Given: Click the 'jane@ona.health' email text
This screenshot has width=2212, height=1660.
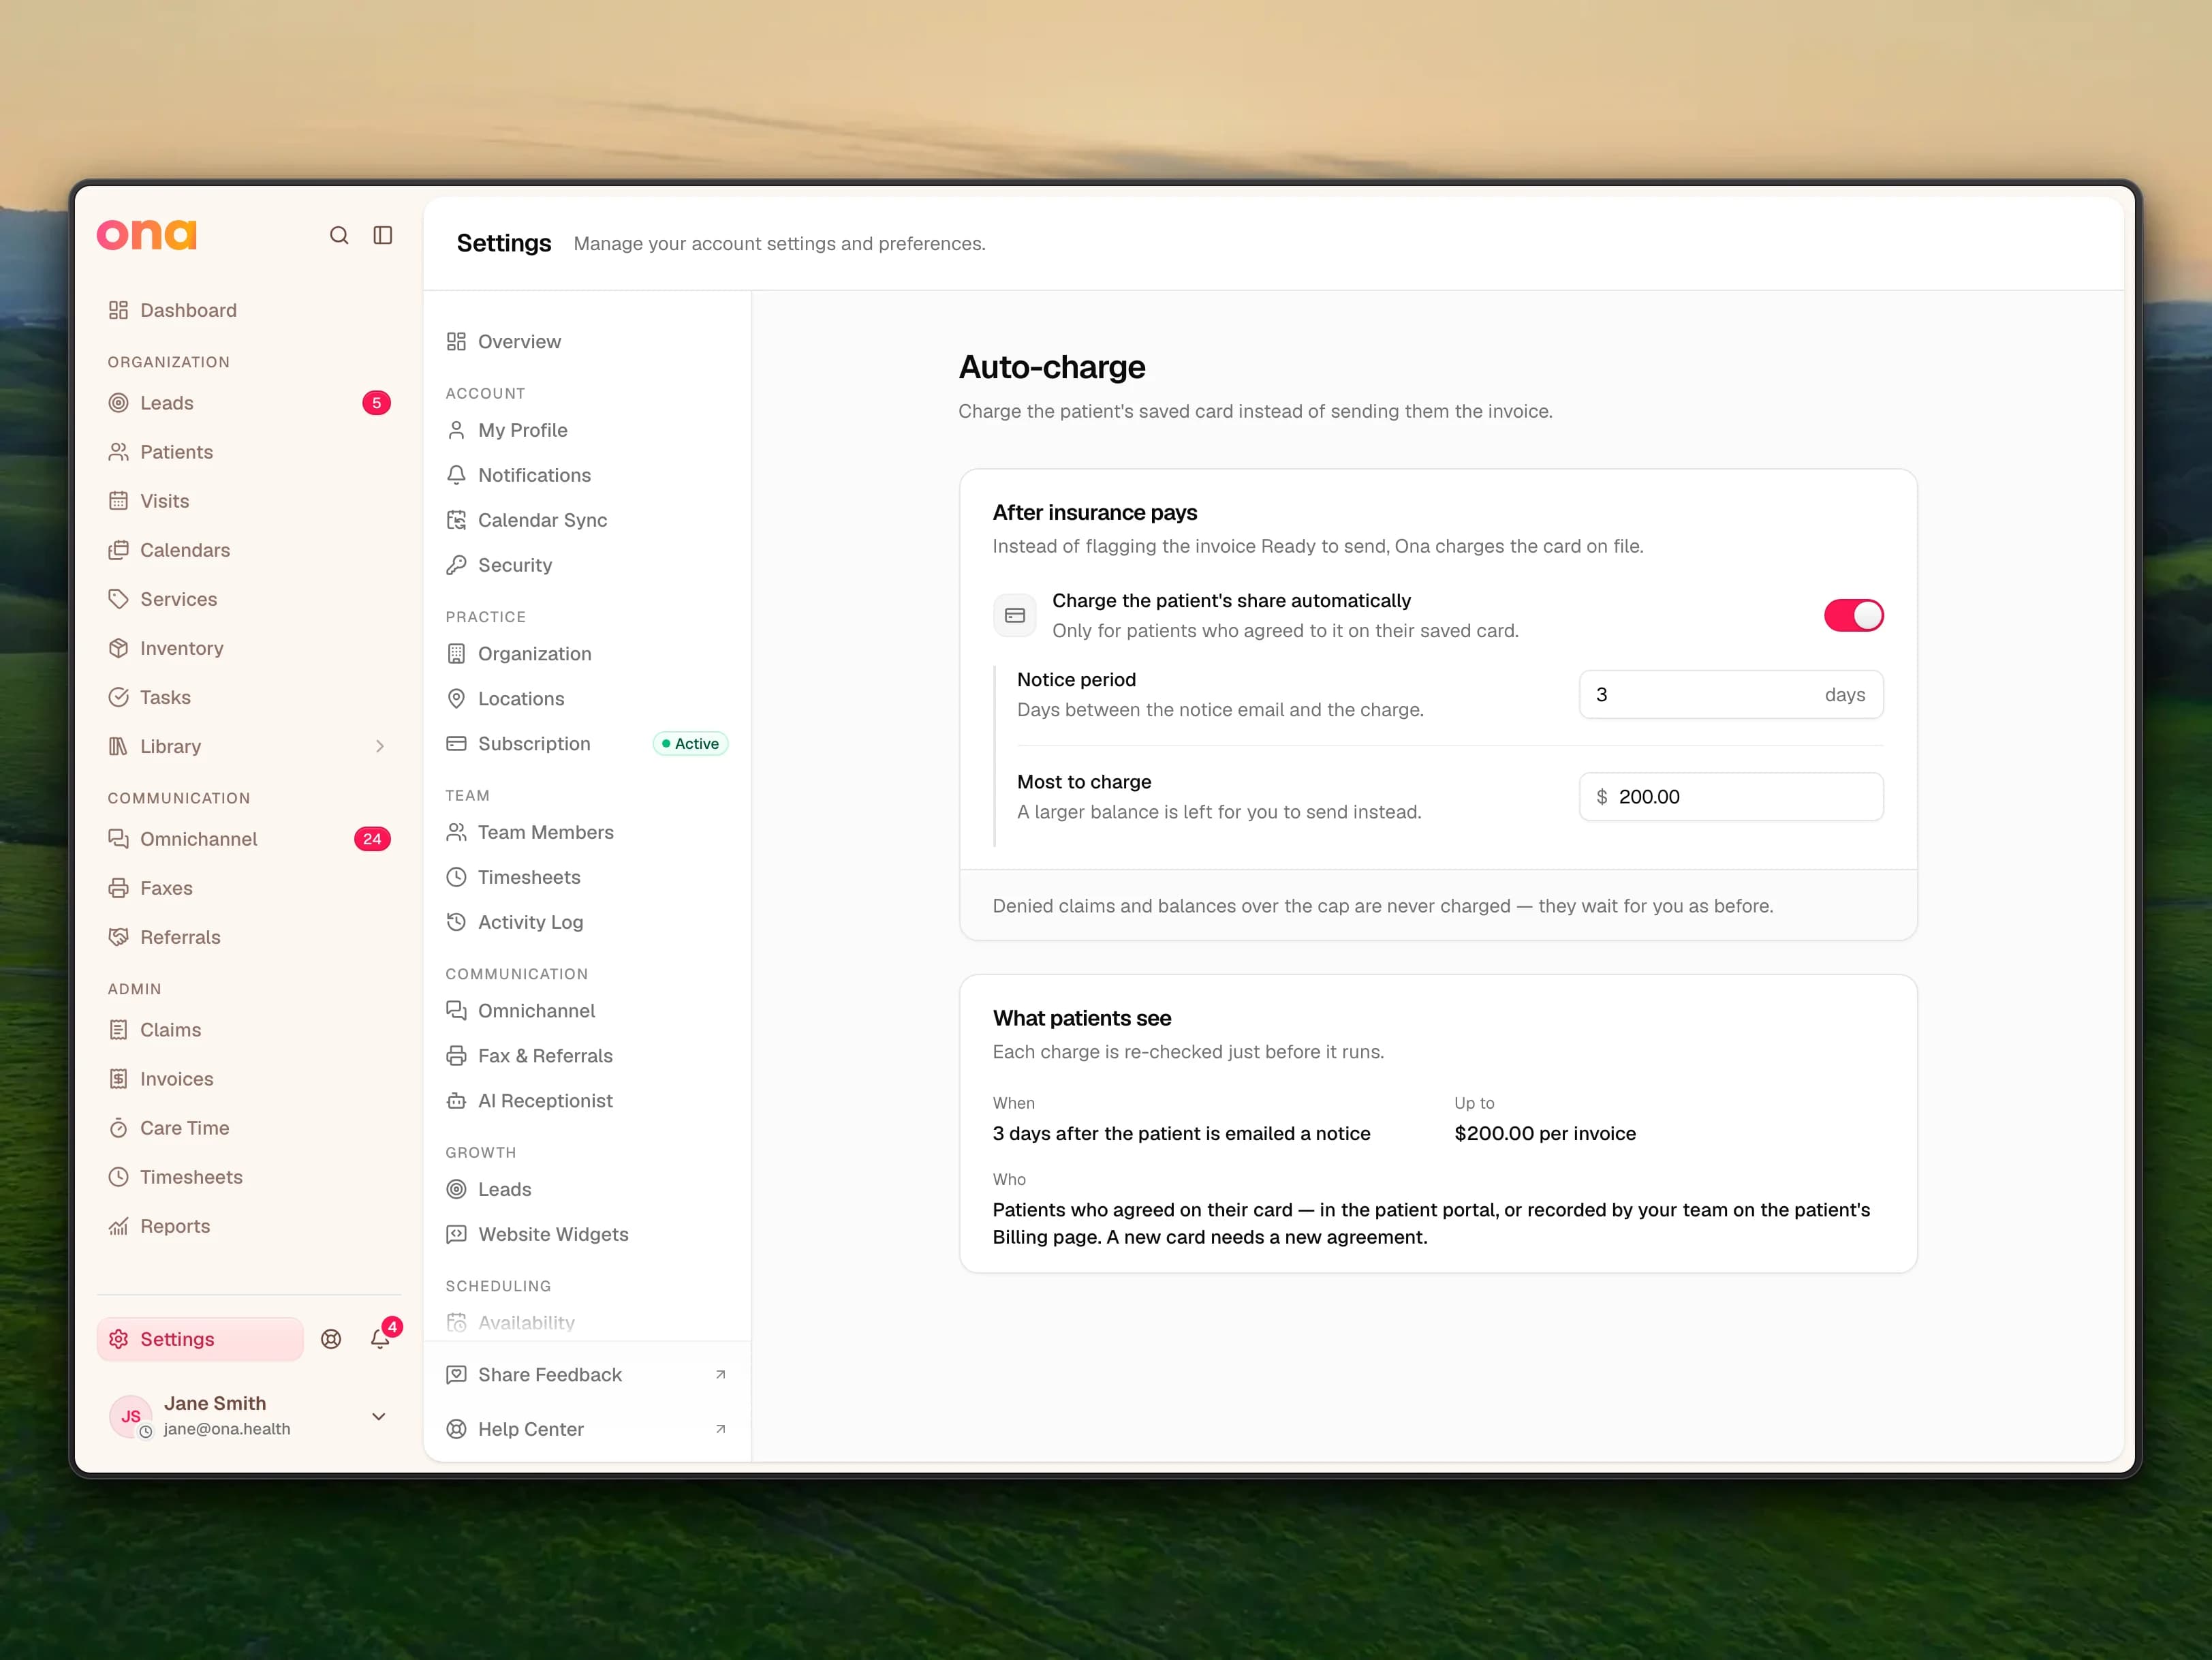Looking at the screenshot, I should tap(227, 1429).
